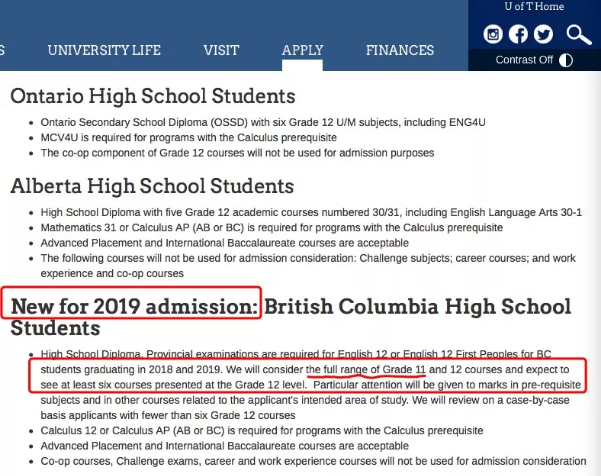Open the Facebook icon link
Screen dimensions: 601x476
coord(518,34)
